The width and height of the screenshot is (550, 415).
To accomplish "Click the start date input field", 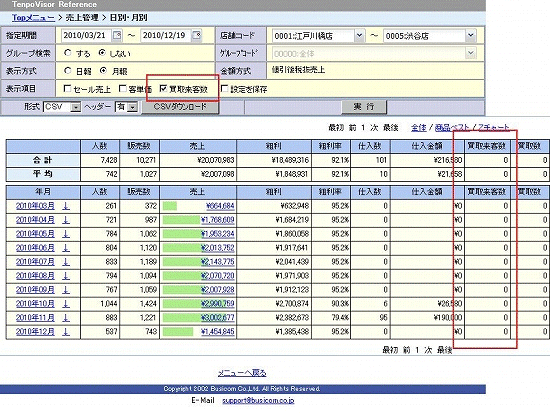I will [x=86, y=35].
